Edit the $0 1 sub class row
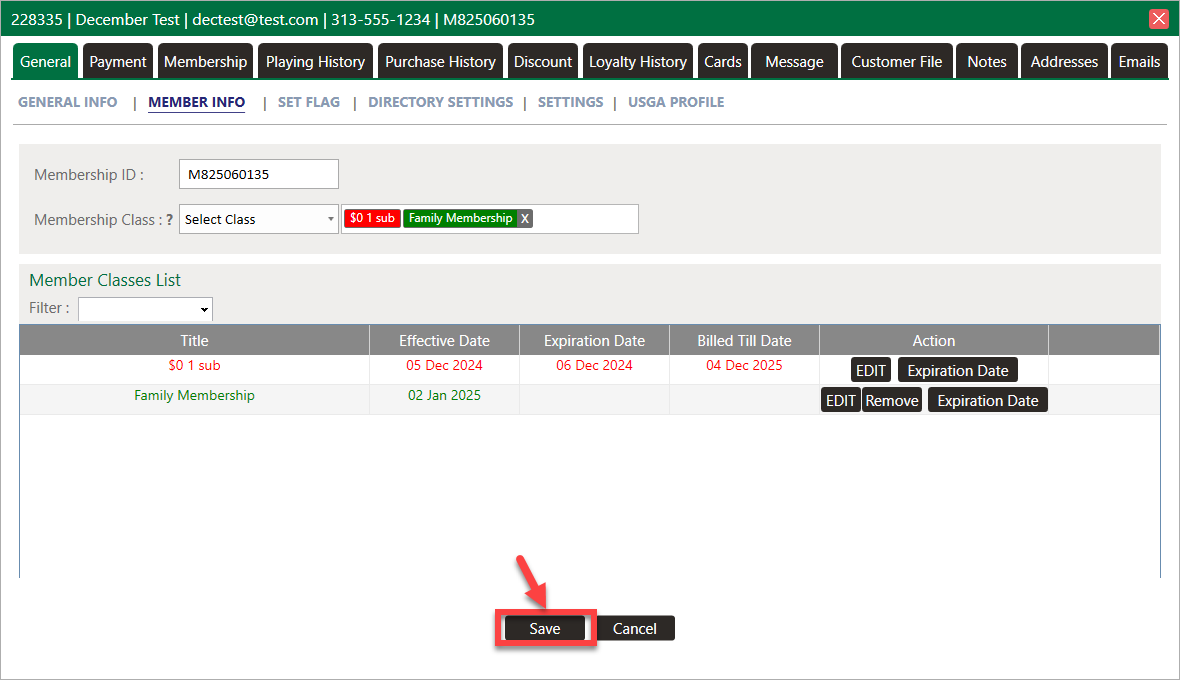1180x680 pixels. [870, 370]
